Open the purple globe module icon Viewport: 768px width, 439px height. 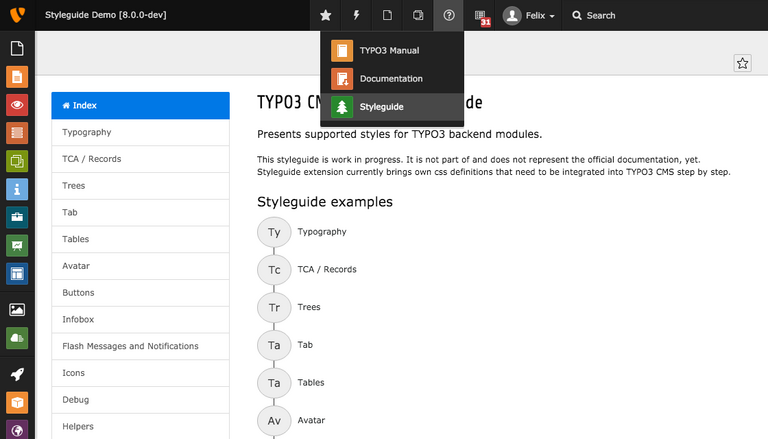(17, 430)
